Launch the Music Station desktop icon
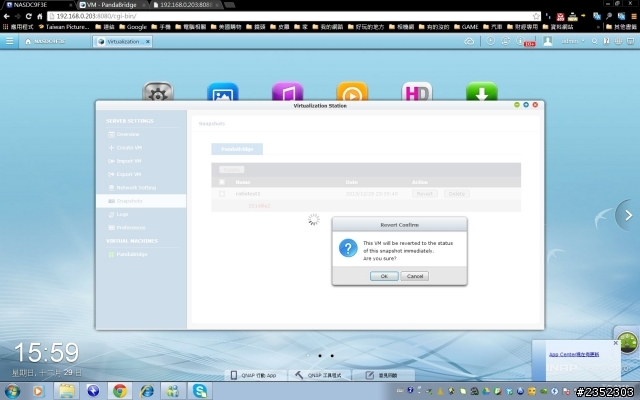640x400 pixels. pyautogui.click(x=287, y=93)
